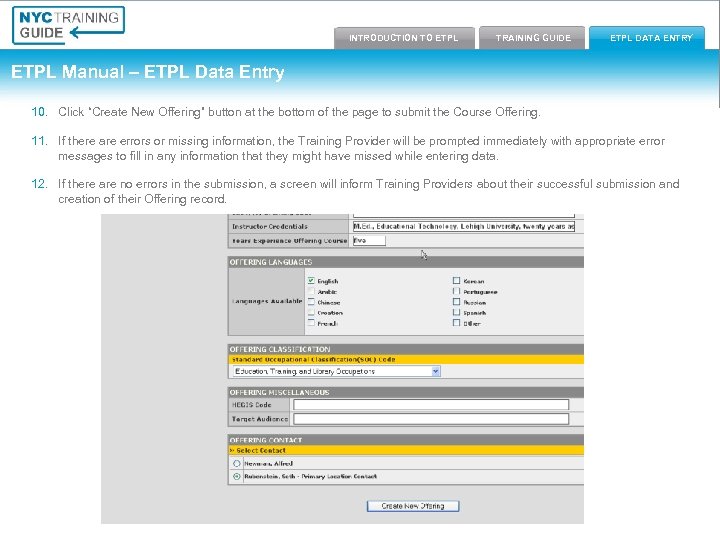The image size is (720, 540).
Task: Click the Instructor Credentials text field
Action: (463, 226)
